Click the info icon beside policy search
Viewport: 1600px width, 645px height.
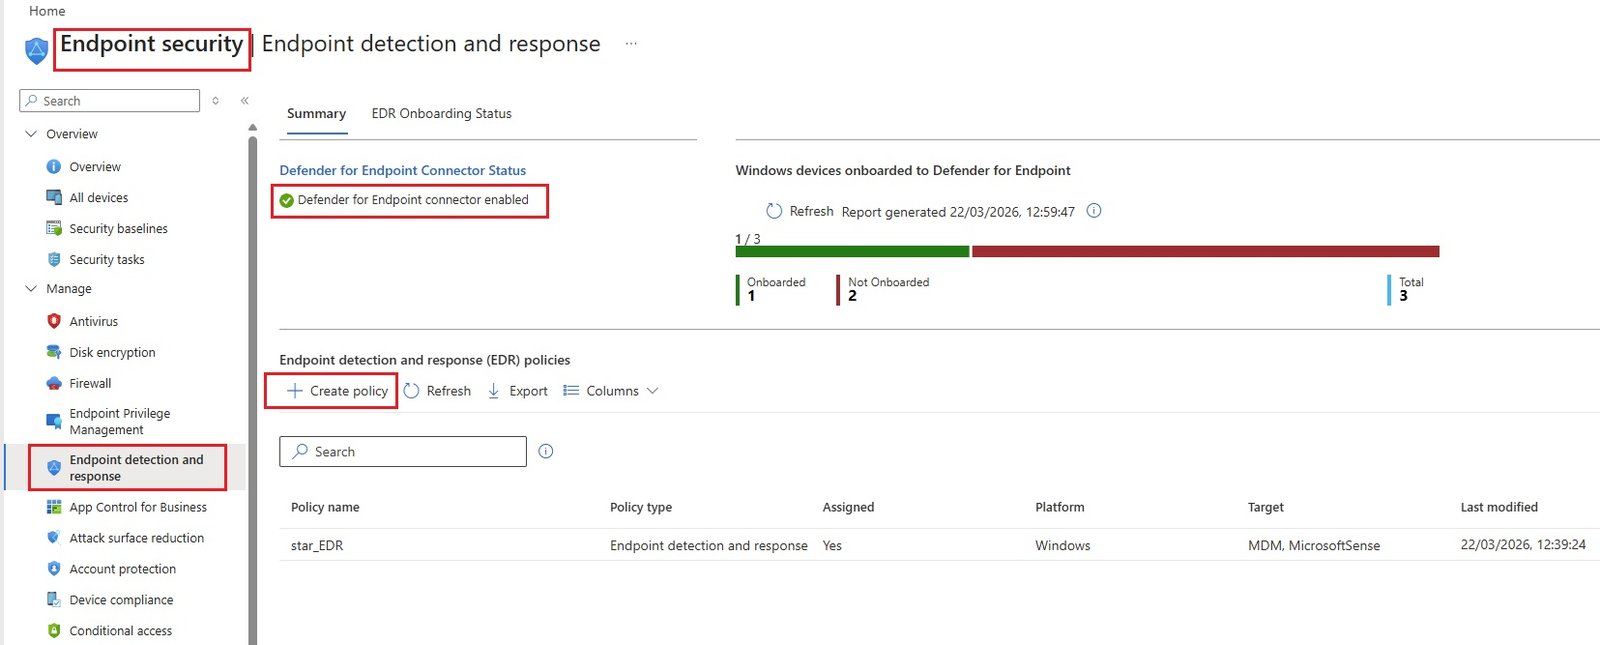click(x=546, y=452)
